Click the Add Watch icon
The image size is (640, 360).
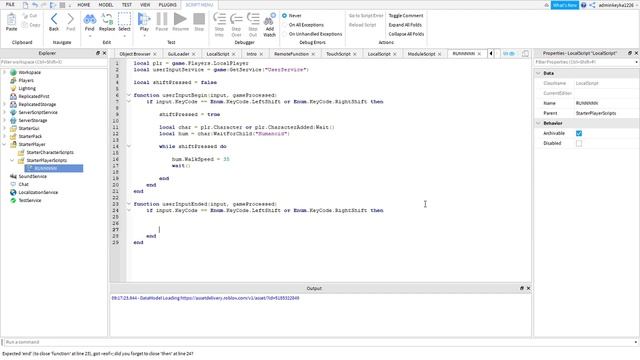tap(269, 19)
